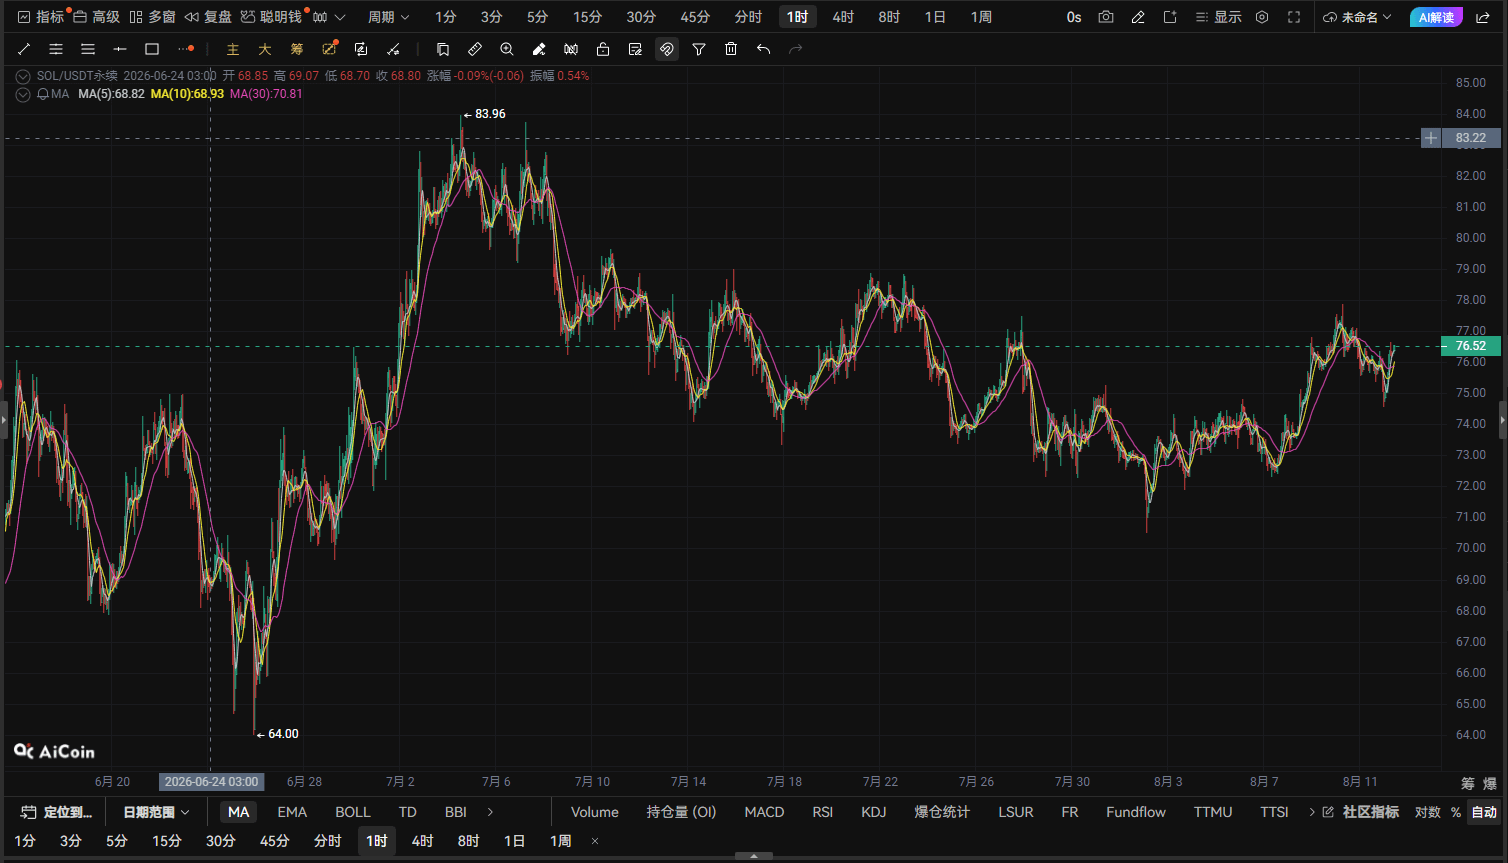This screenshot has width=1508, height=863.
Task: Expand more main indicators after BBI
Action: (490, 812)
